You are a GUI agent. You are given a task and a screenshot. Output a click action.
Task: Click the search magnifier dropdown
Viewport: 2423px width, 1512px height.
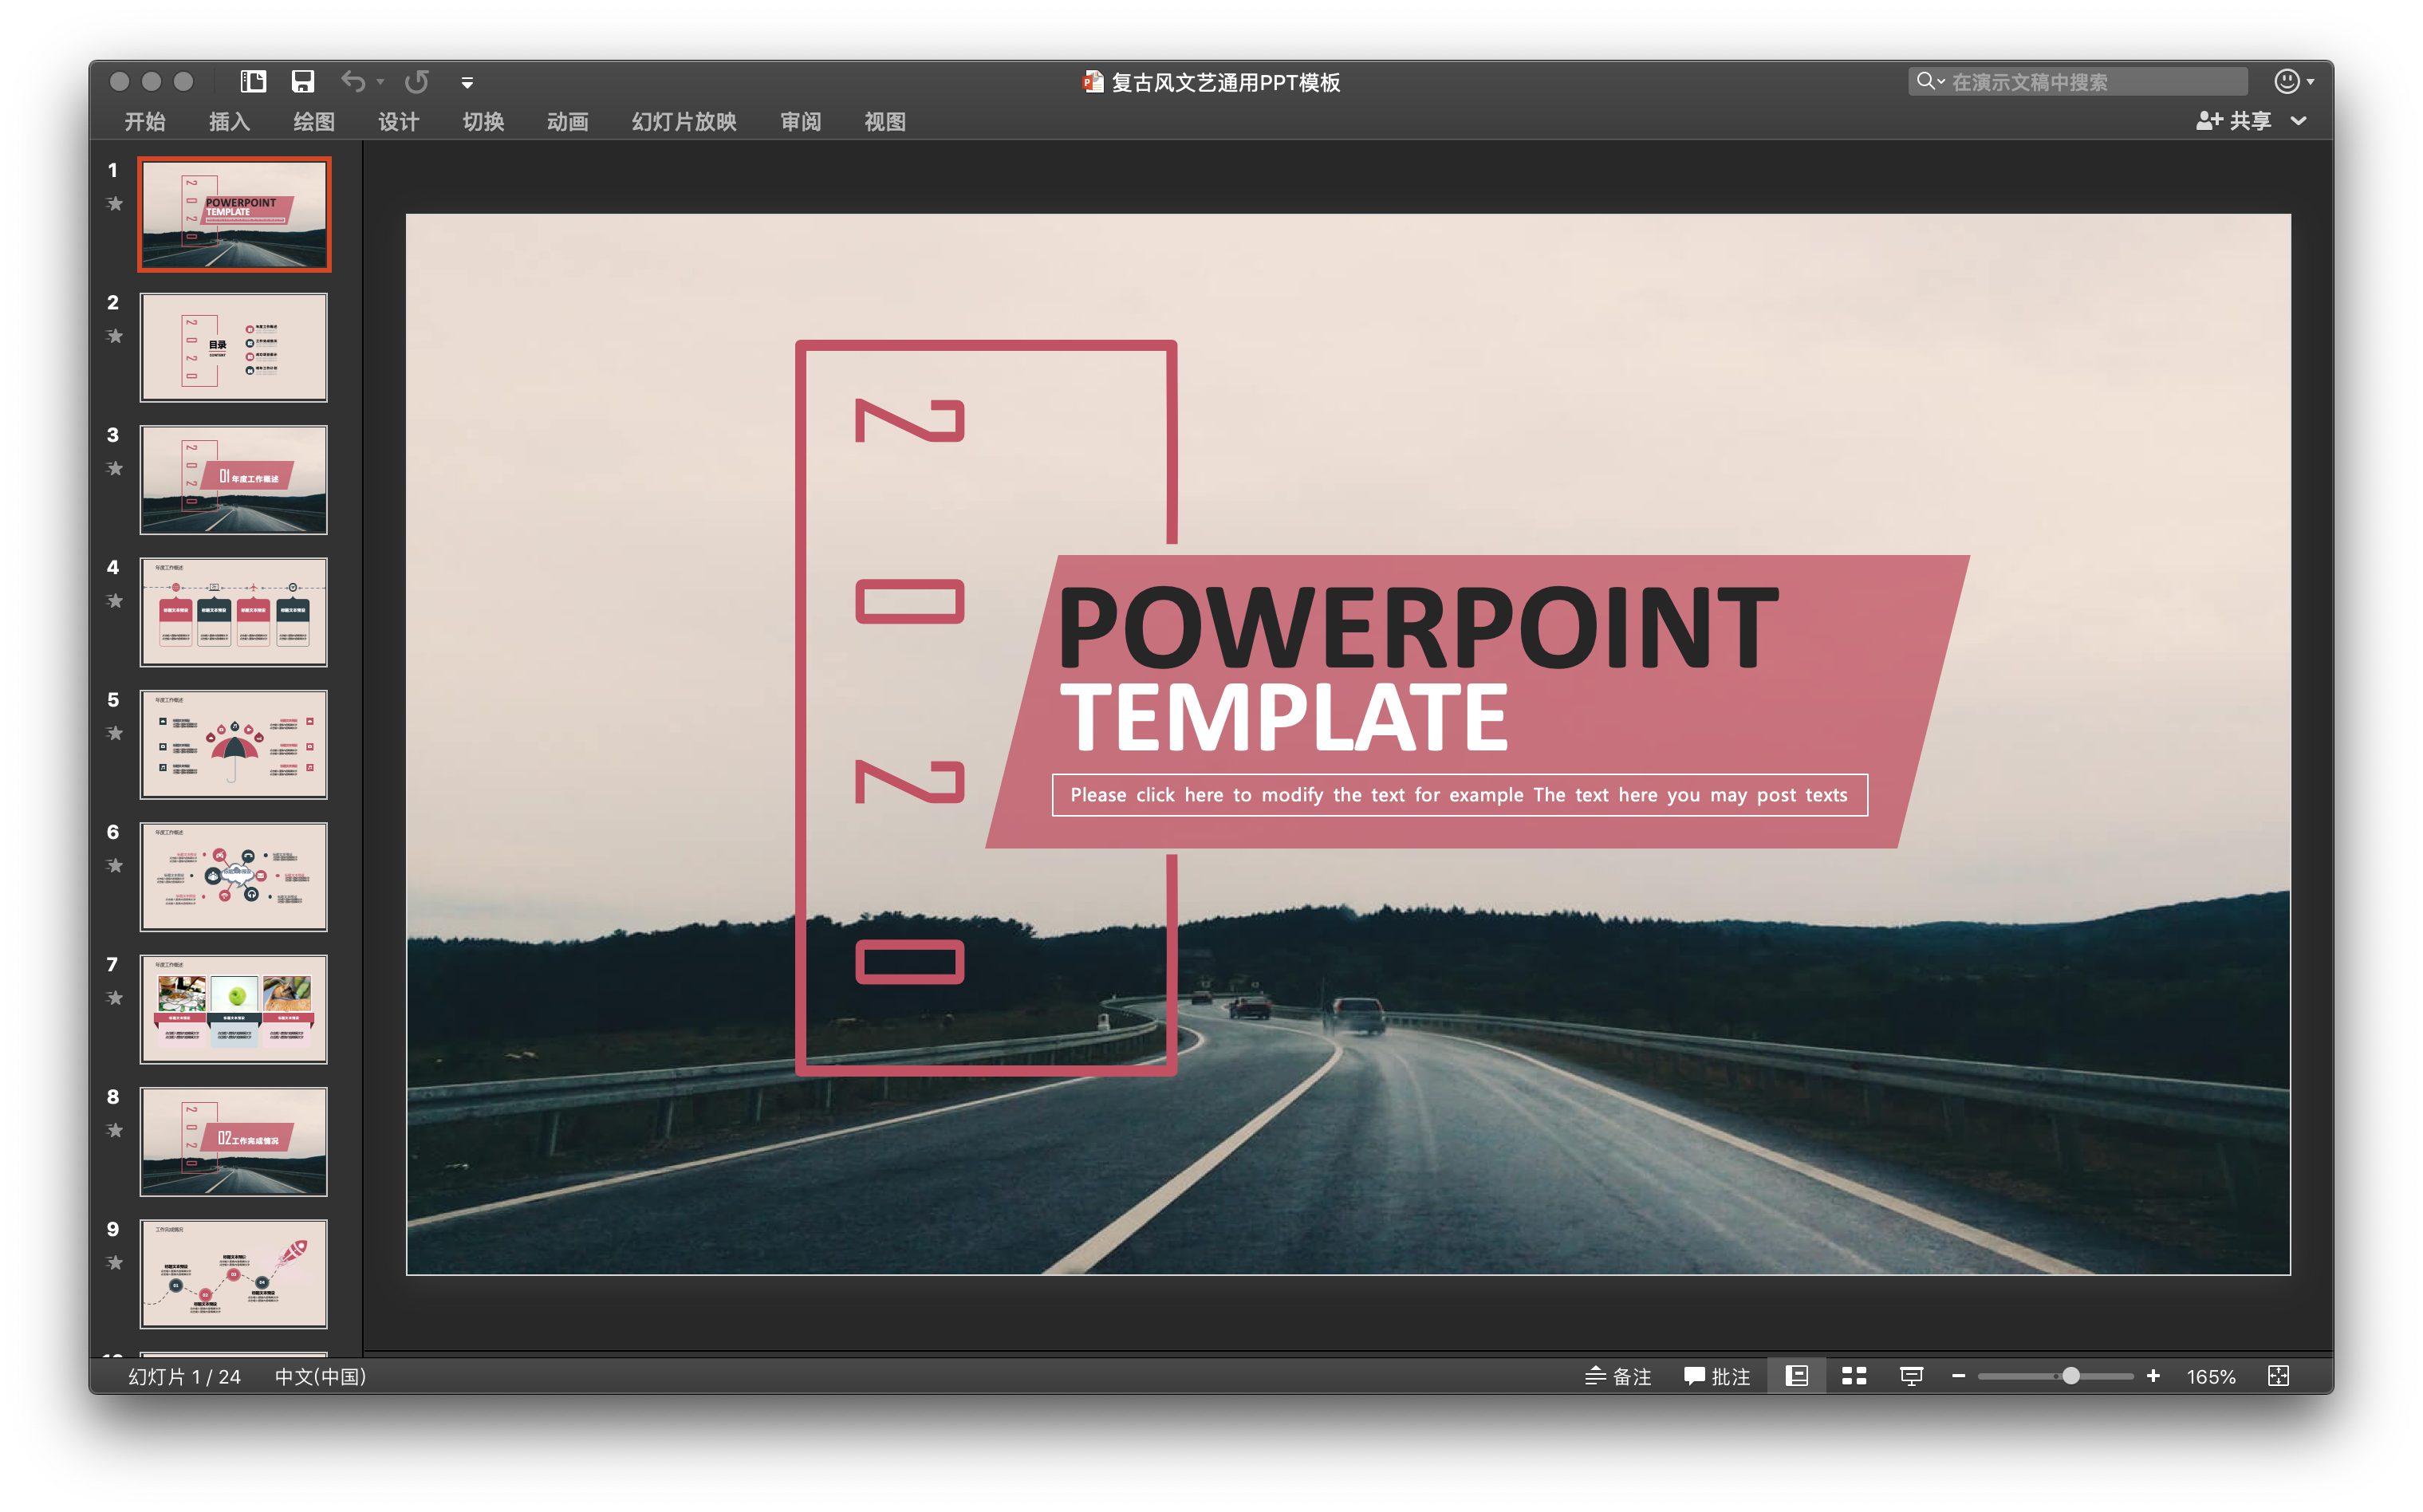(1930, 81)
